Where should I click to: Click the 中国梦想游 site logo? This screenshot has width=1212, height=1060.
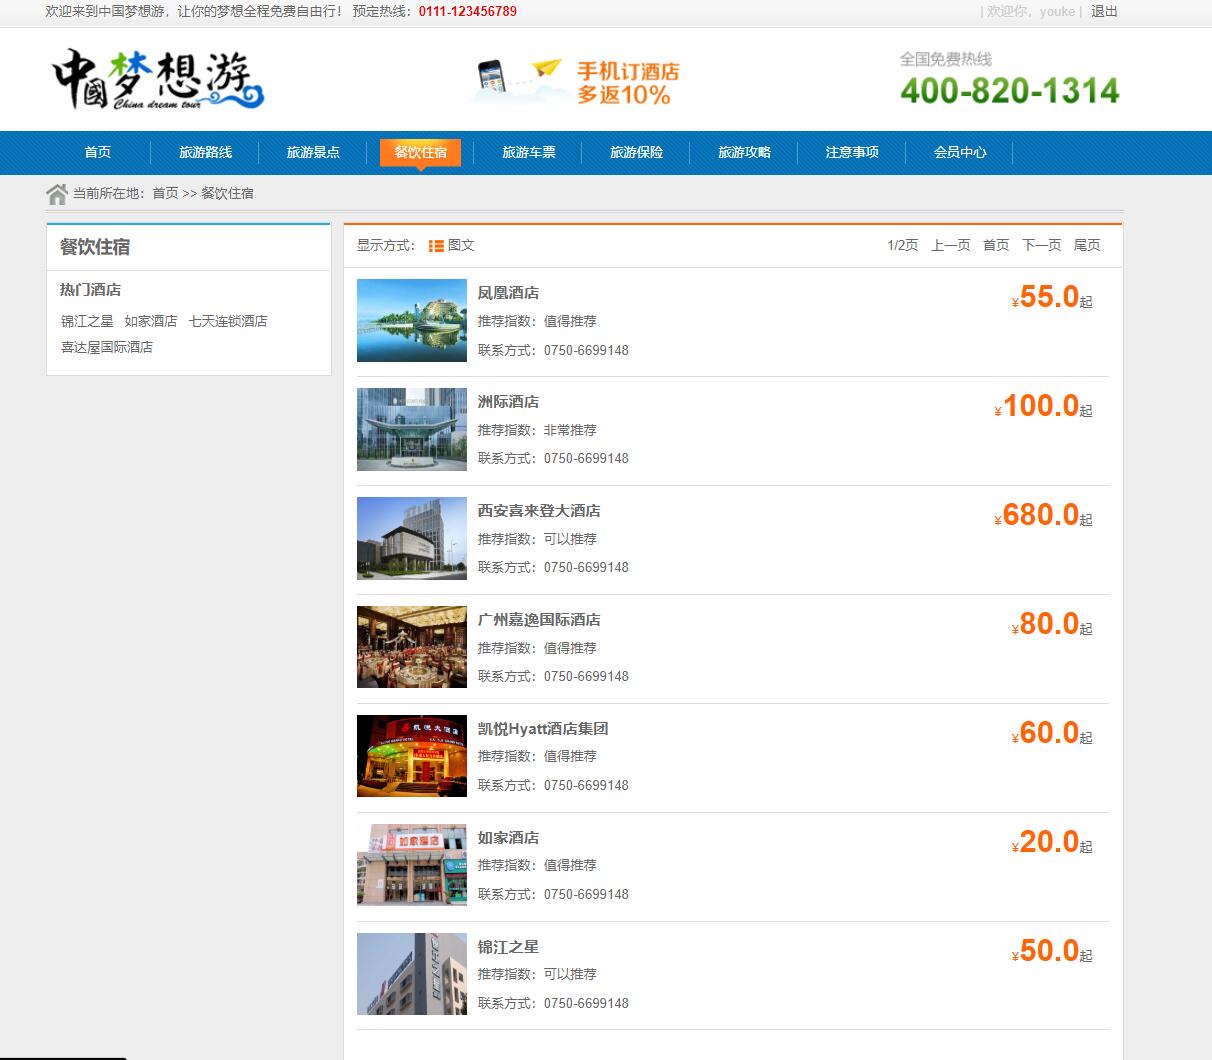coord(158,79)
